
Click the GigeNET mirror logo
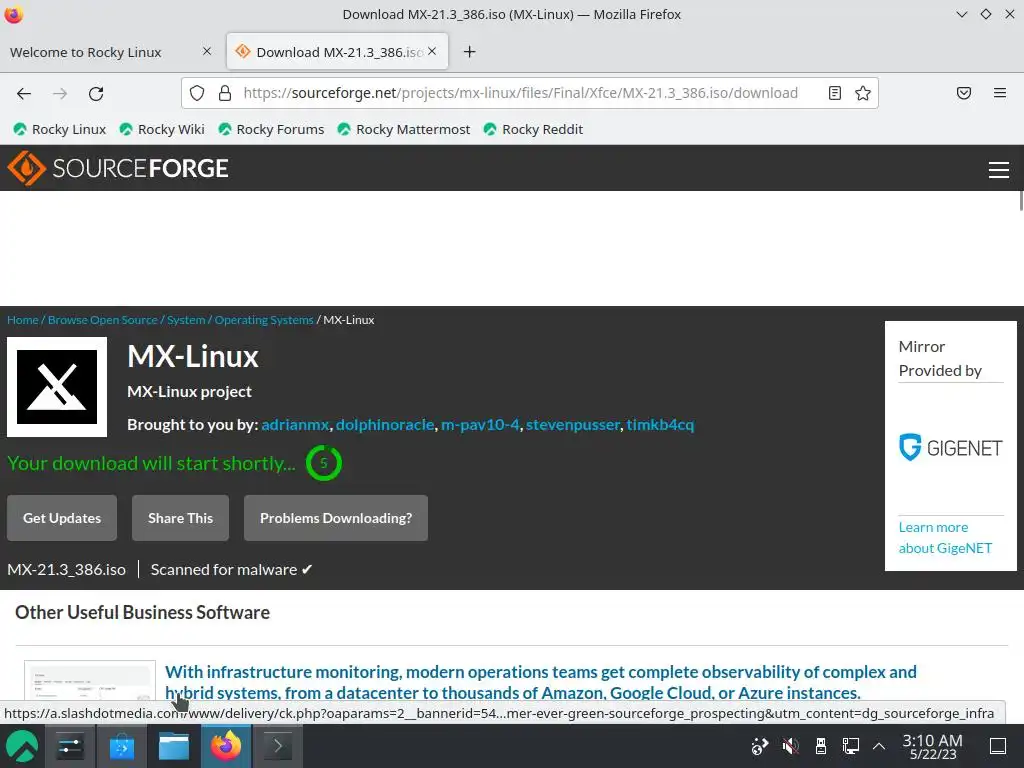click(950, 448)
